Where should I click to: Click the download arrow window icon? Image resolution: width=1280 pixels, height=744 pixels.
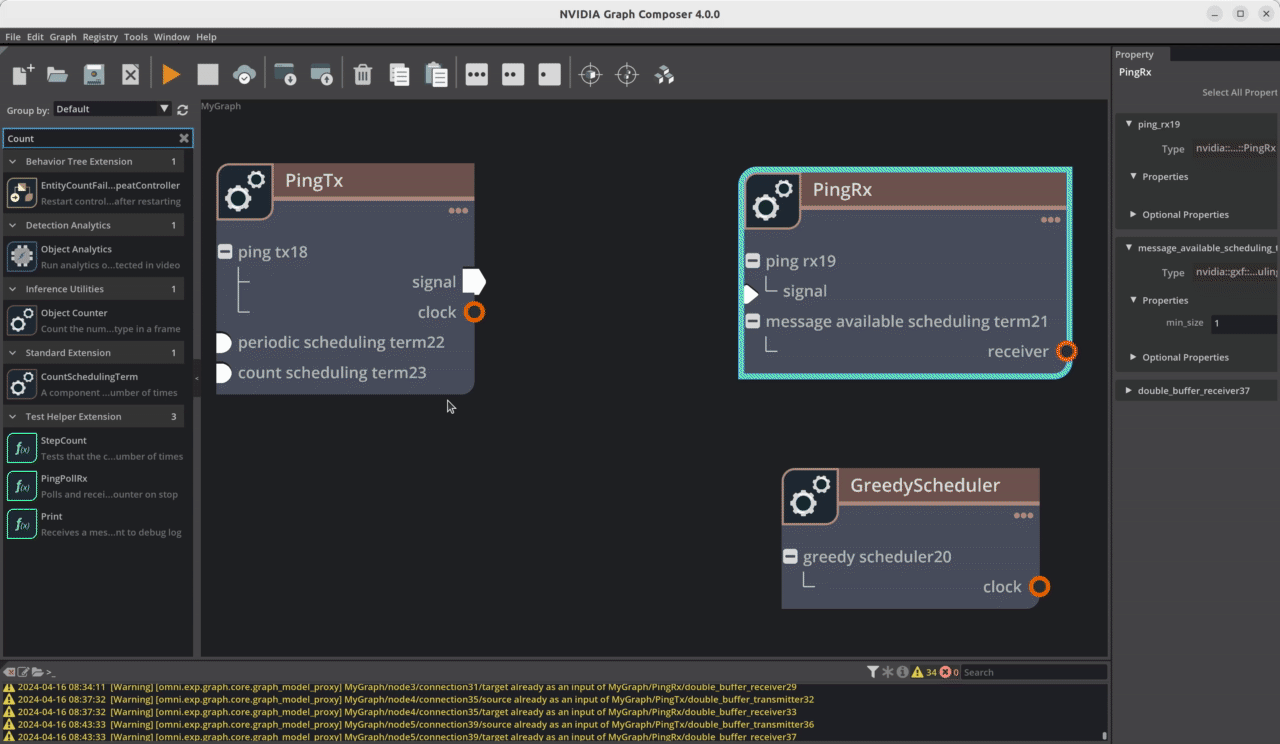[x=285, y=74]
